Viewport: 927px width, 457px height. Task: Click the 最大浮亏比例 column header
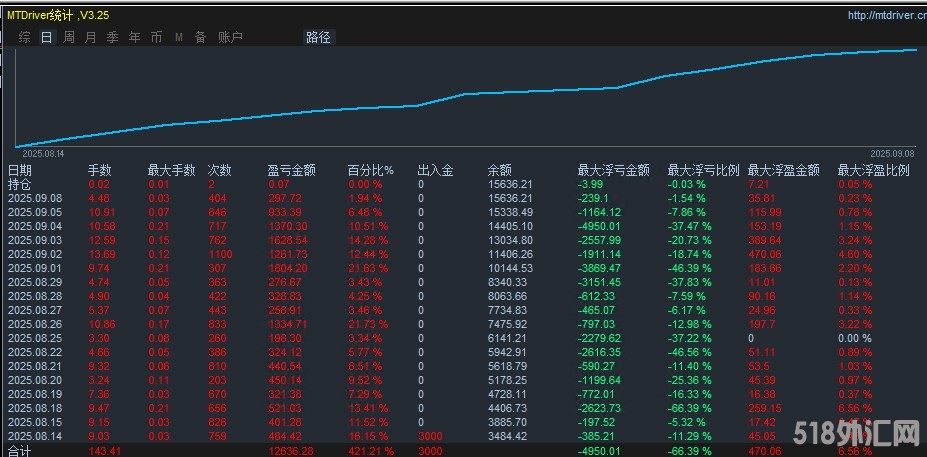tap(703, 170)
